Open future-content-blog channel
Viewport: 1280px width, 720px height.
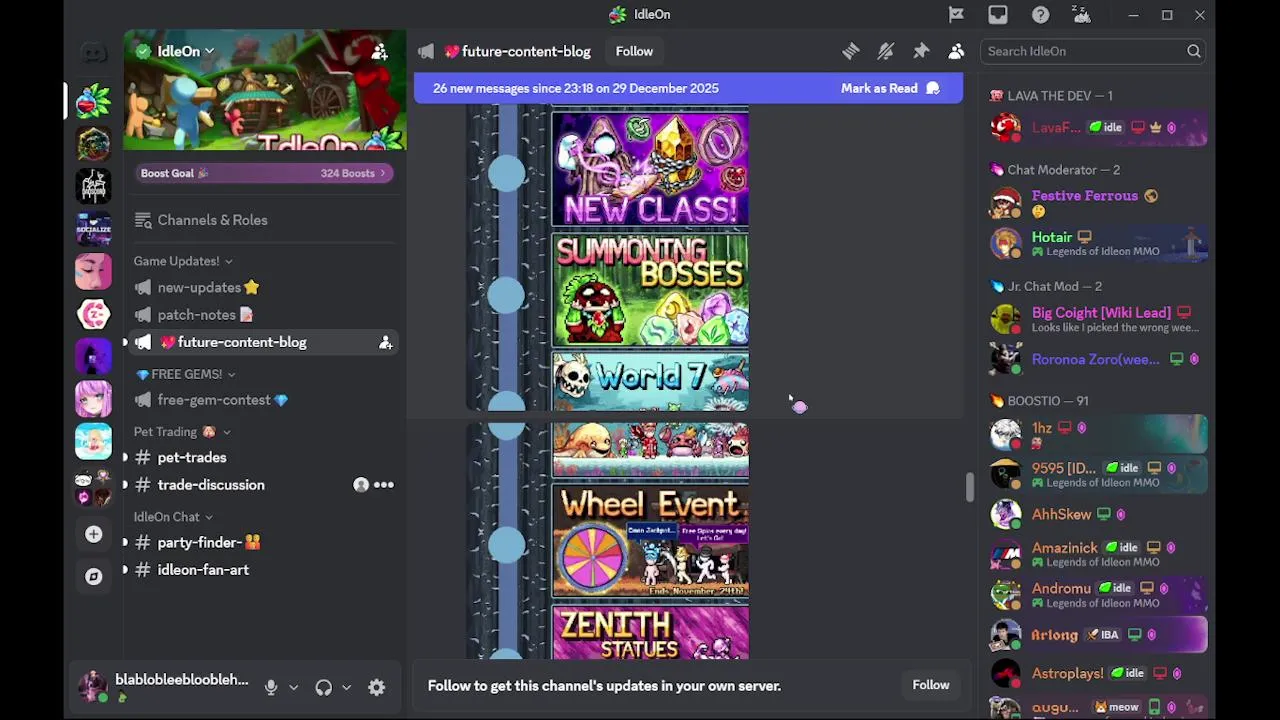point(264,343)
